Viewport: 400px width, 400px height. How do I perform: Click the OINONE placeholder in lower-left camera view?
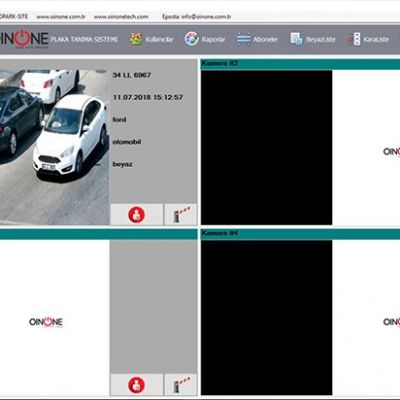point(46,322)
